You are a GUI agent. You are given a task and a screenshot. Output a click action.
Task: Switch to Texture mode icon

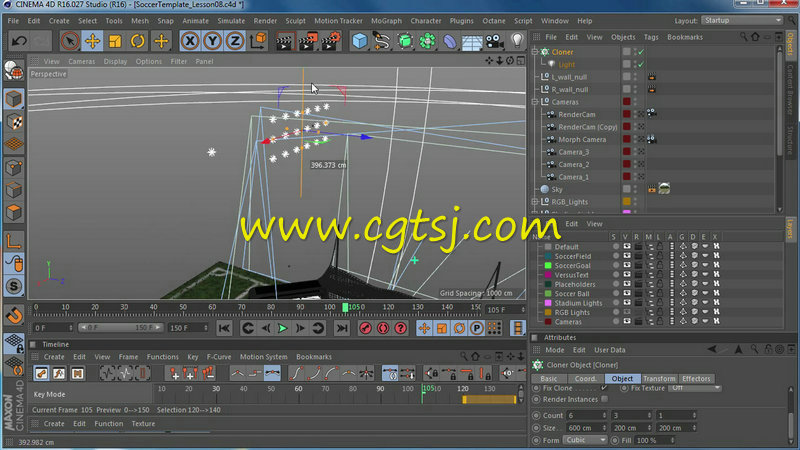coord(14,121)
